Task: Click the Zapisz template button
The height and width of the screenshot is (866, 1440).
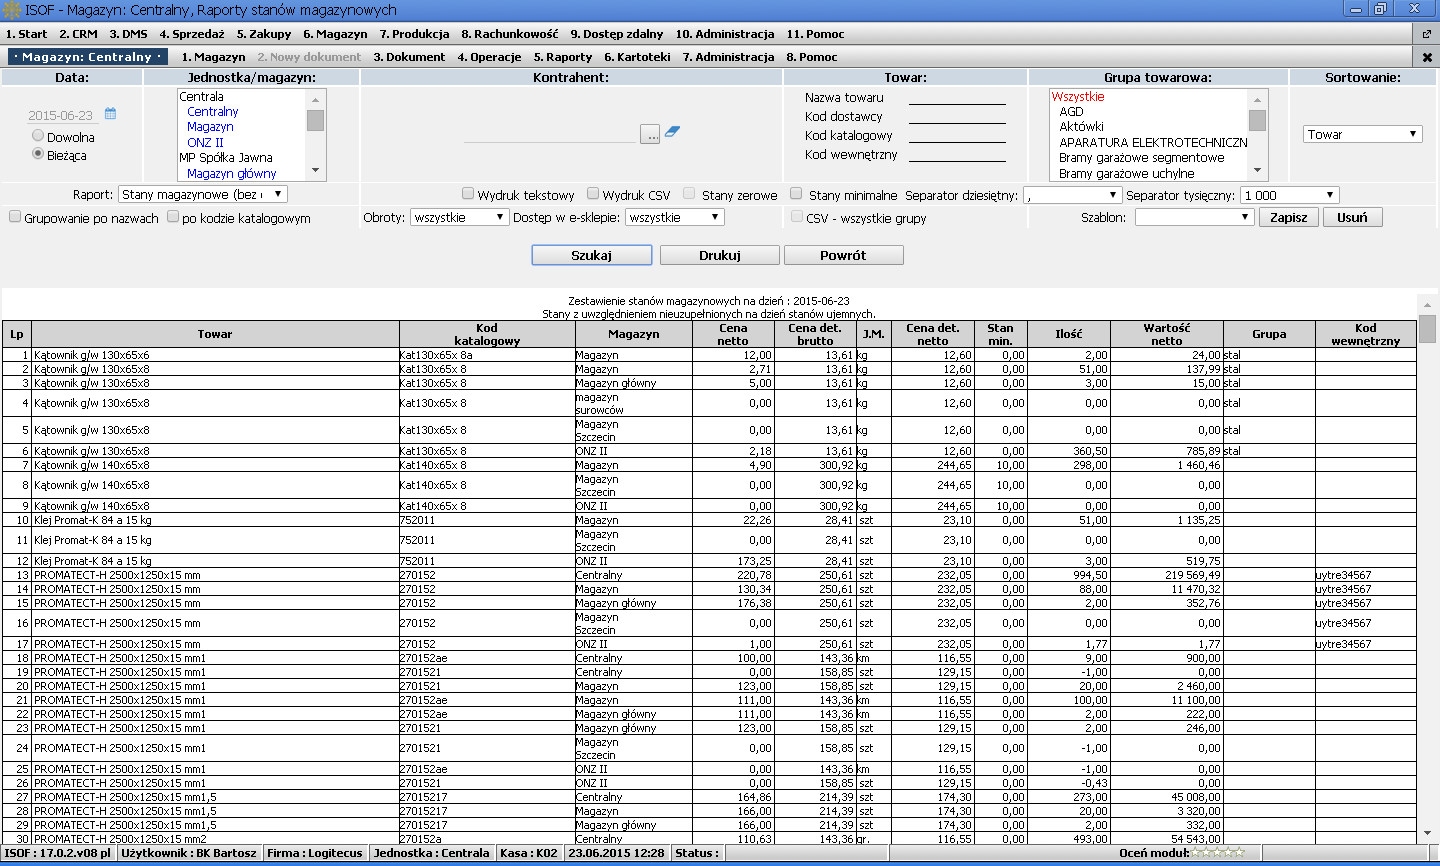Action: point(1289,217)
